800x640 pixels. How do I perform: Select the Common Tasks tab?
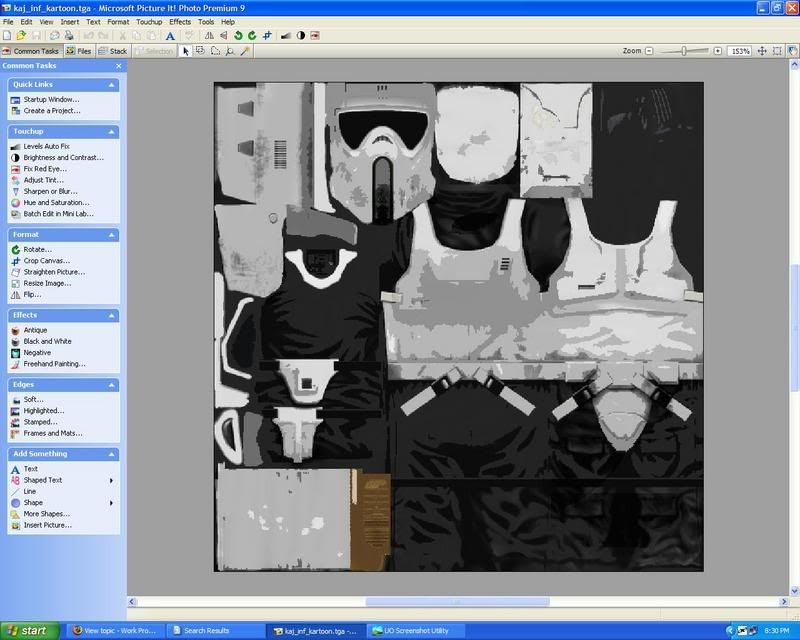pos(31,51)
